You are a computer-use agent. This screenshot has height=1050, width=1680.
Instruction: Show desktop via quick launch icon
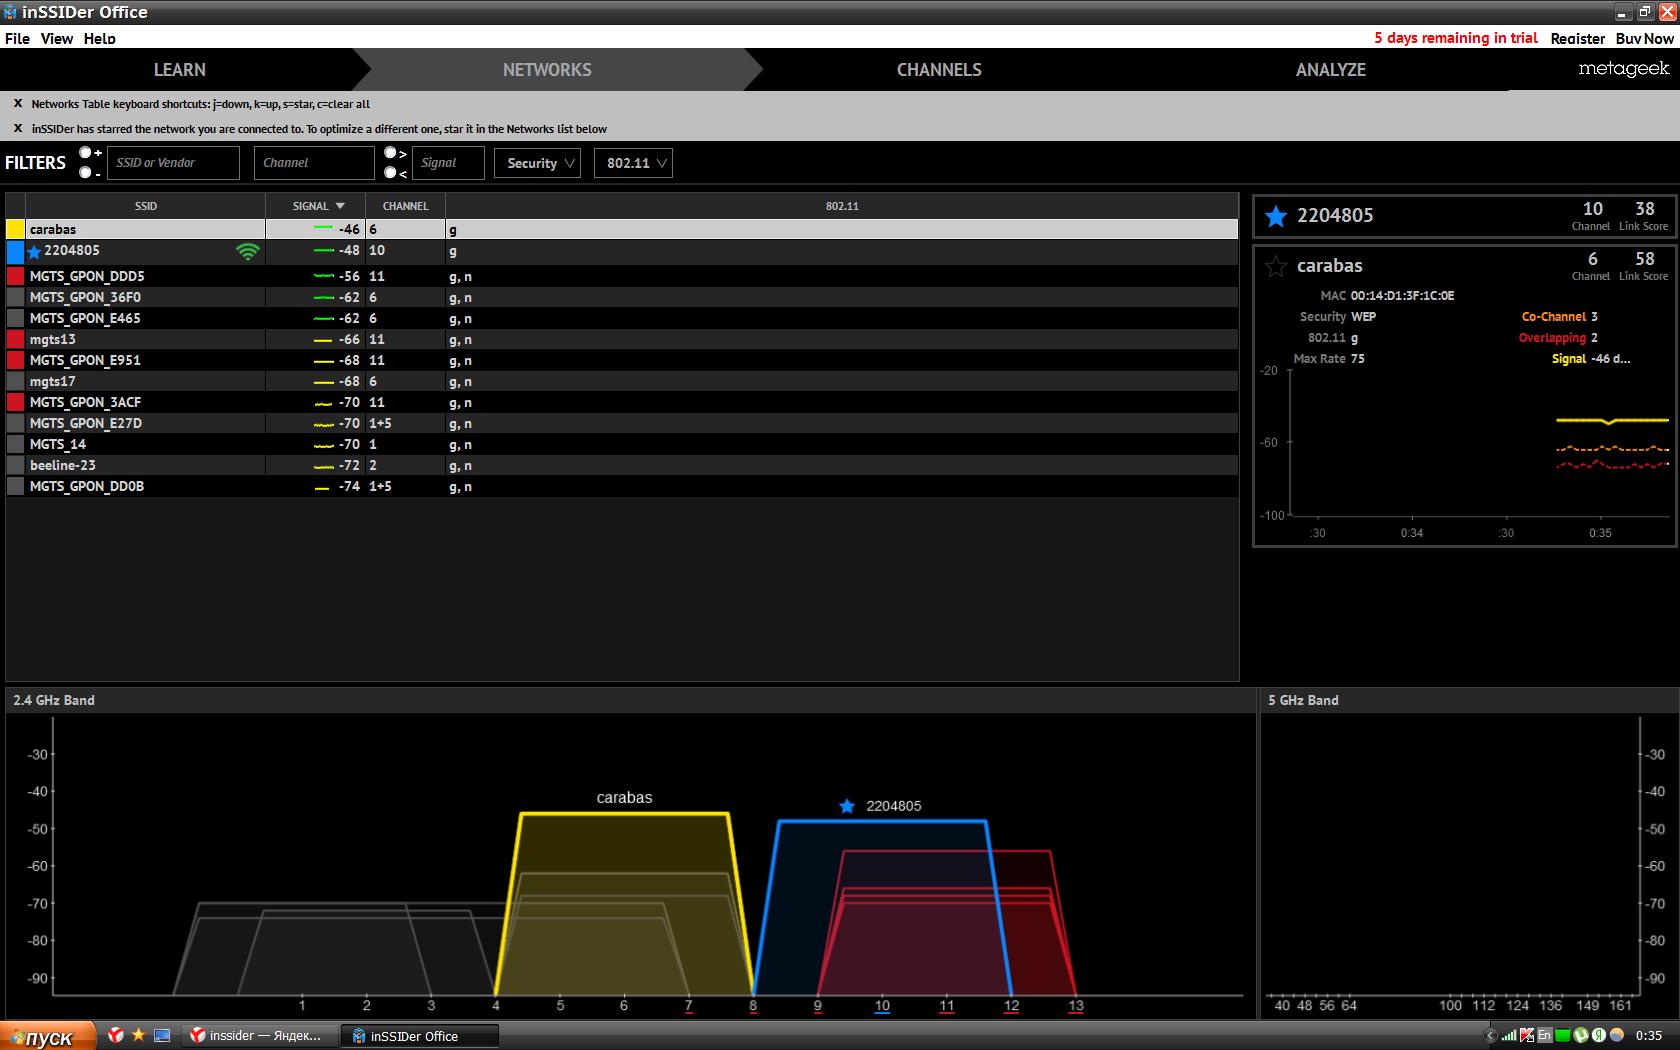162,1035
